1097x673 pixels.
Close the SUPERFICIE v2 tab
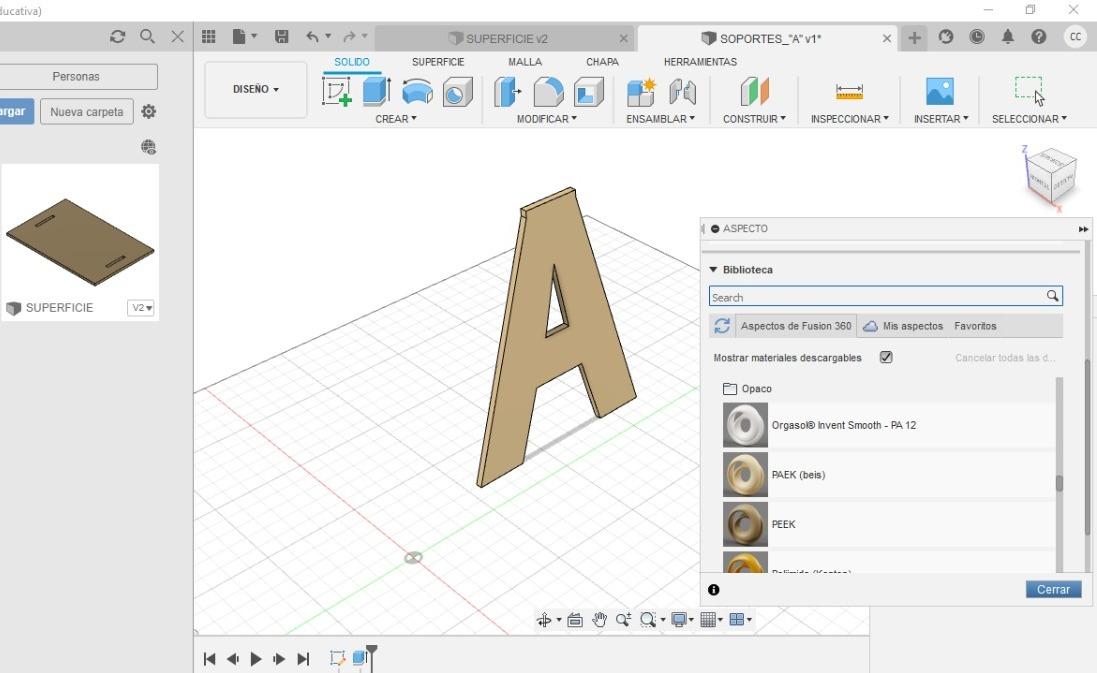tap(623, 38)
